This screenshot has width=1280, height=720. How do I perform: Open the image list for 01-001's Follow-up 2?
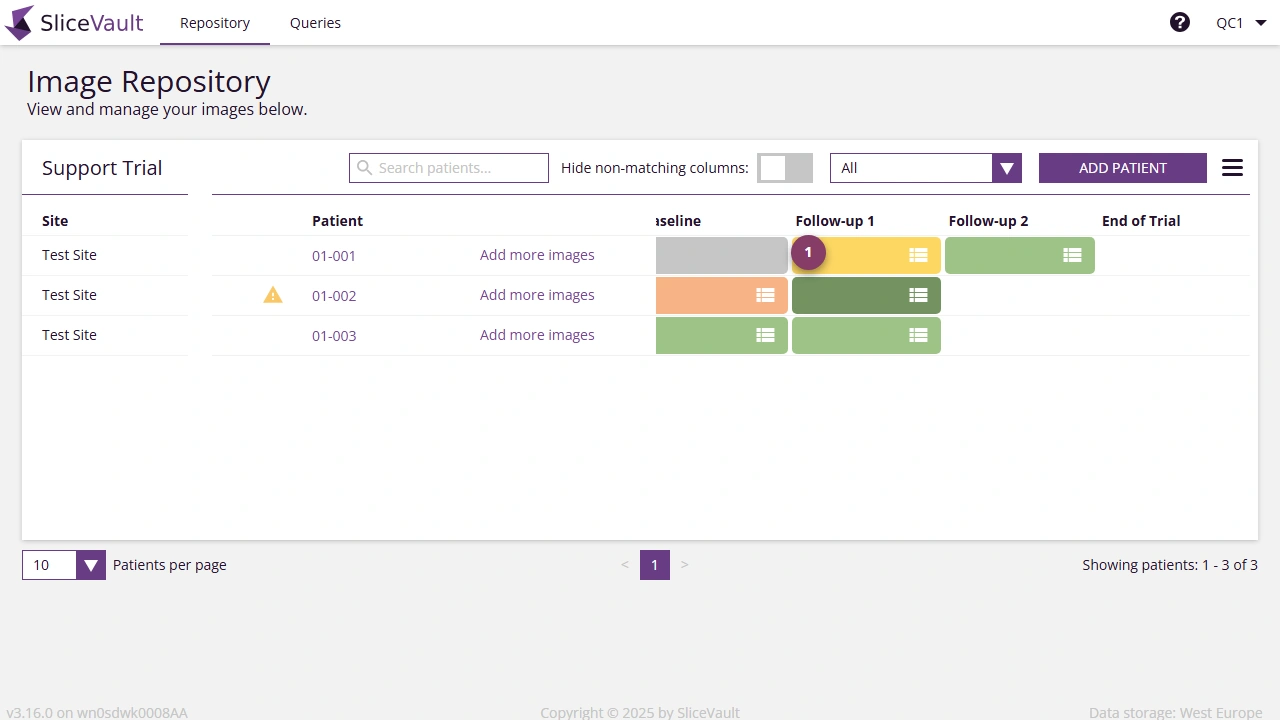coord(1071,255)
